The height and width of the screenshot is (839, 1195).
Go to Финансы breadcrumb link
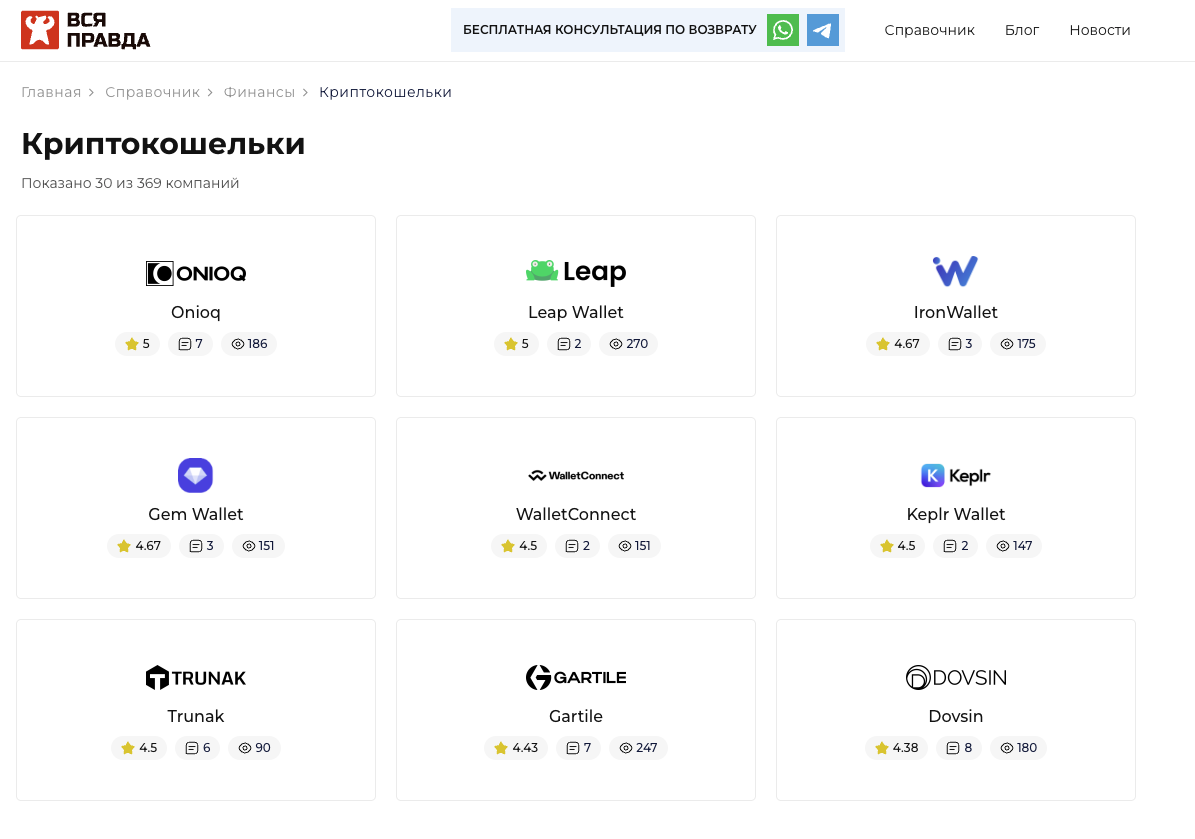click(x=259, y=92)
